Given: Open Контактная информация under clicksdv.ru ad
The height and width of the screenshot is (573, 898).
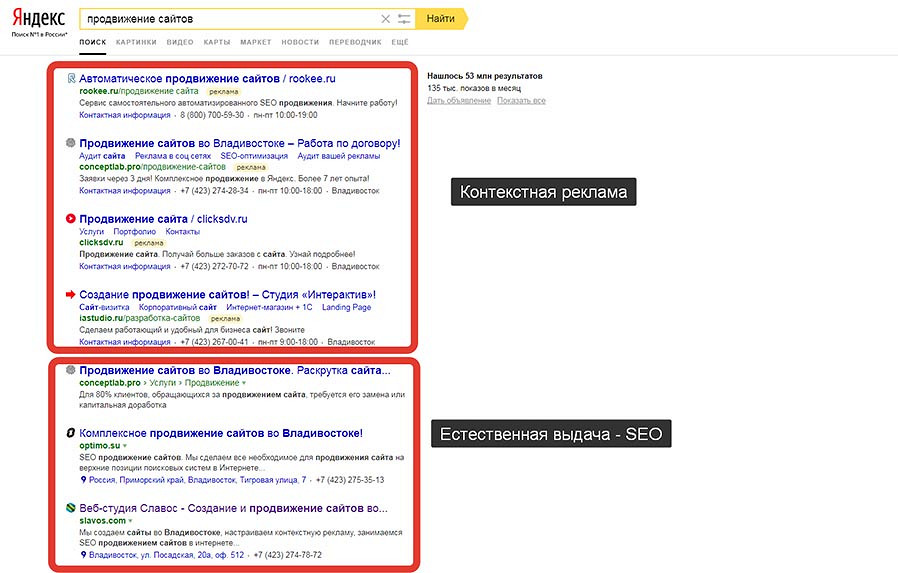Looking at the screenshot, I should pyautogui.click(x=125, y=266).
